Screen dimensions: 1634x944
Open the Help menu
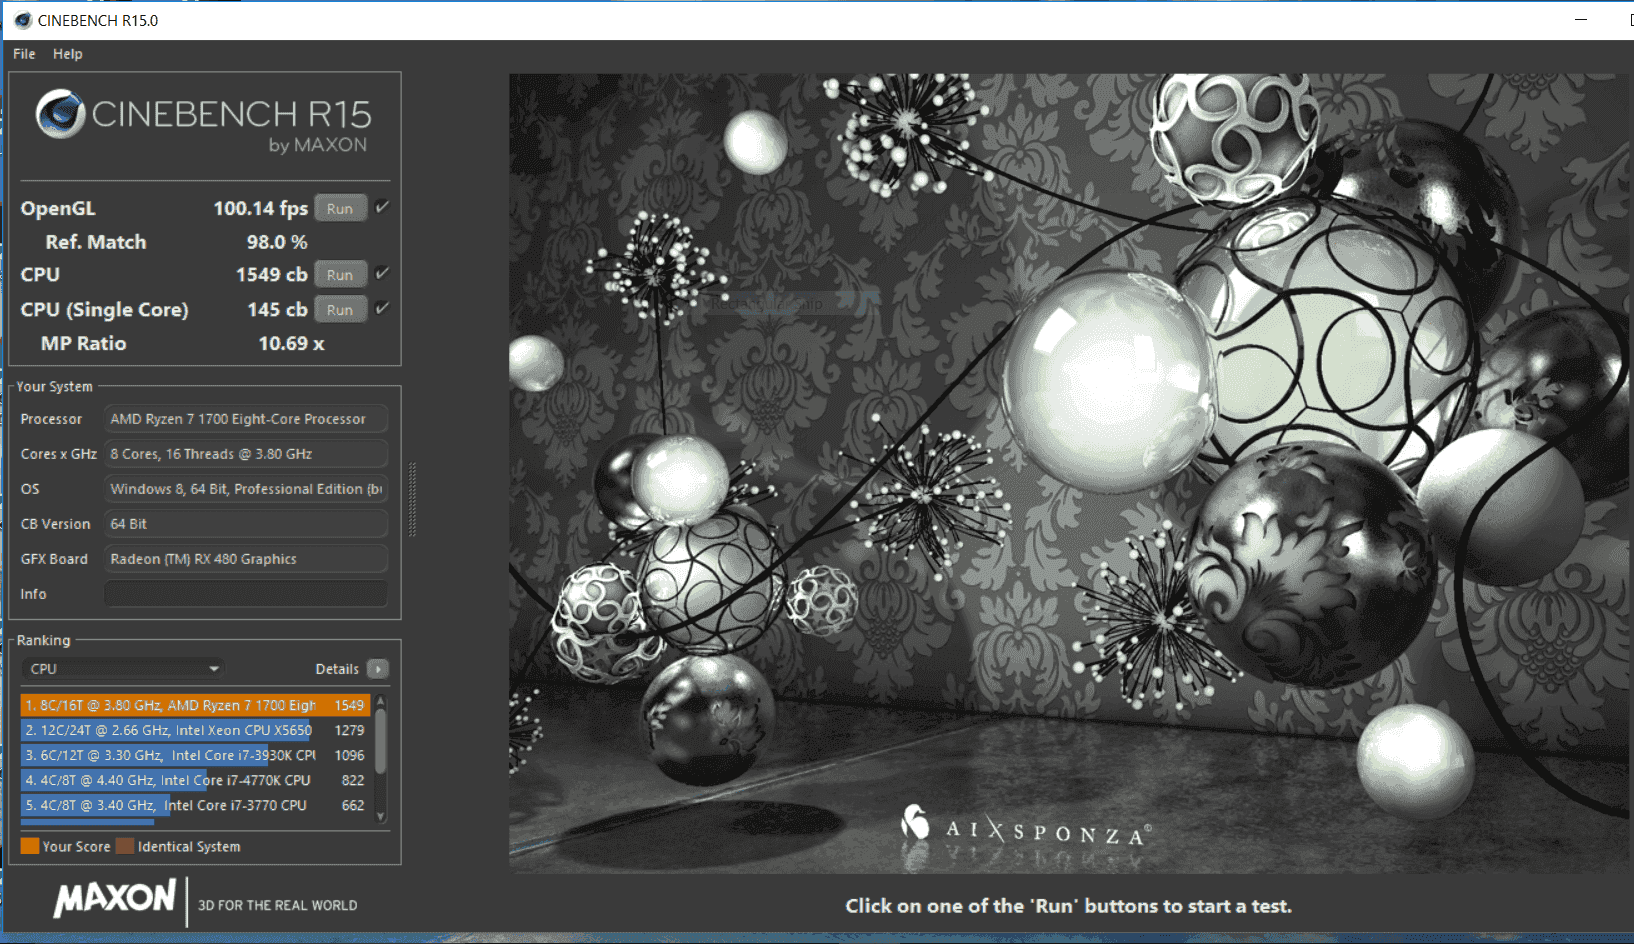(67, 54)
